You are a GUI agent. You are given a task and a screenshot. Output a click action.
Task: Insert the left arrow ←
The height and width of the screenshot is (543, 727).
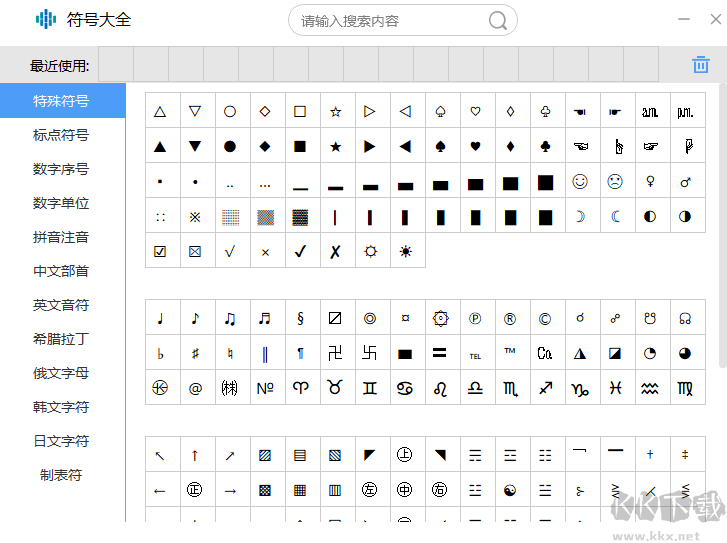(160, 490)
